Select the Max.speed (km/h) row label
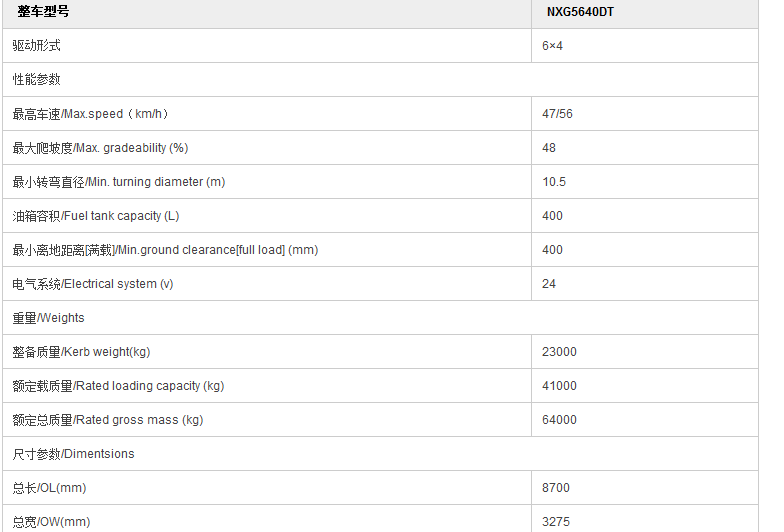This screenshot has width=784, height=532. tap(97, 114)
